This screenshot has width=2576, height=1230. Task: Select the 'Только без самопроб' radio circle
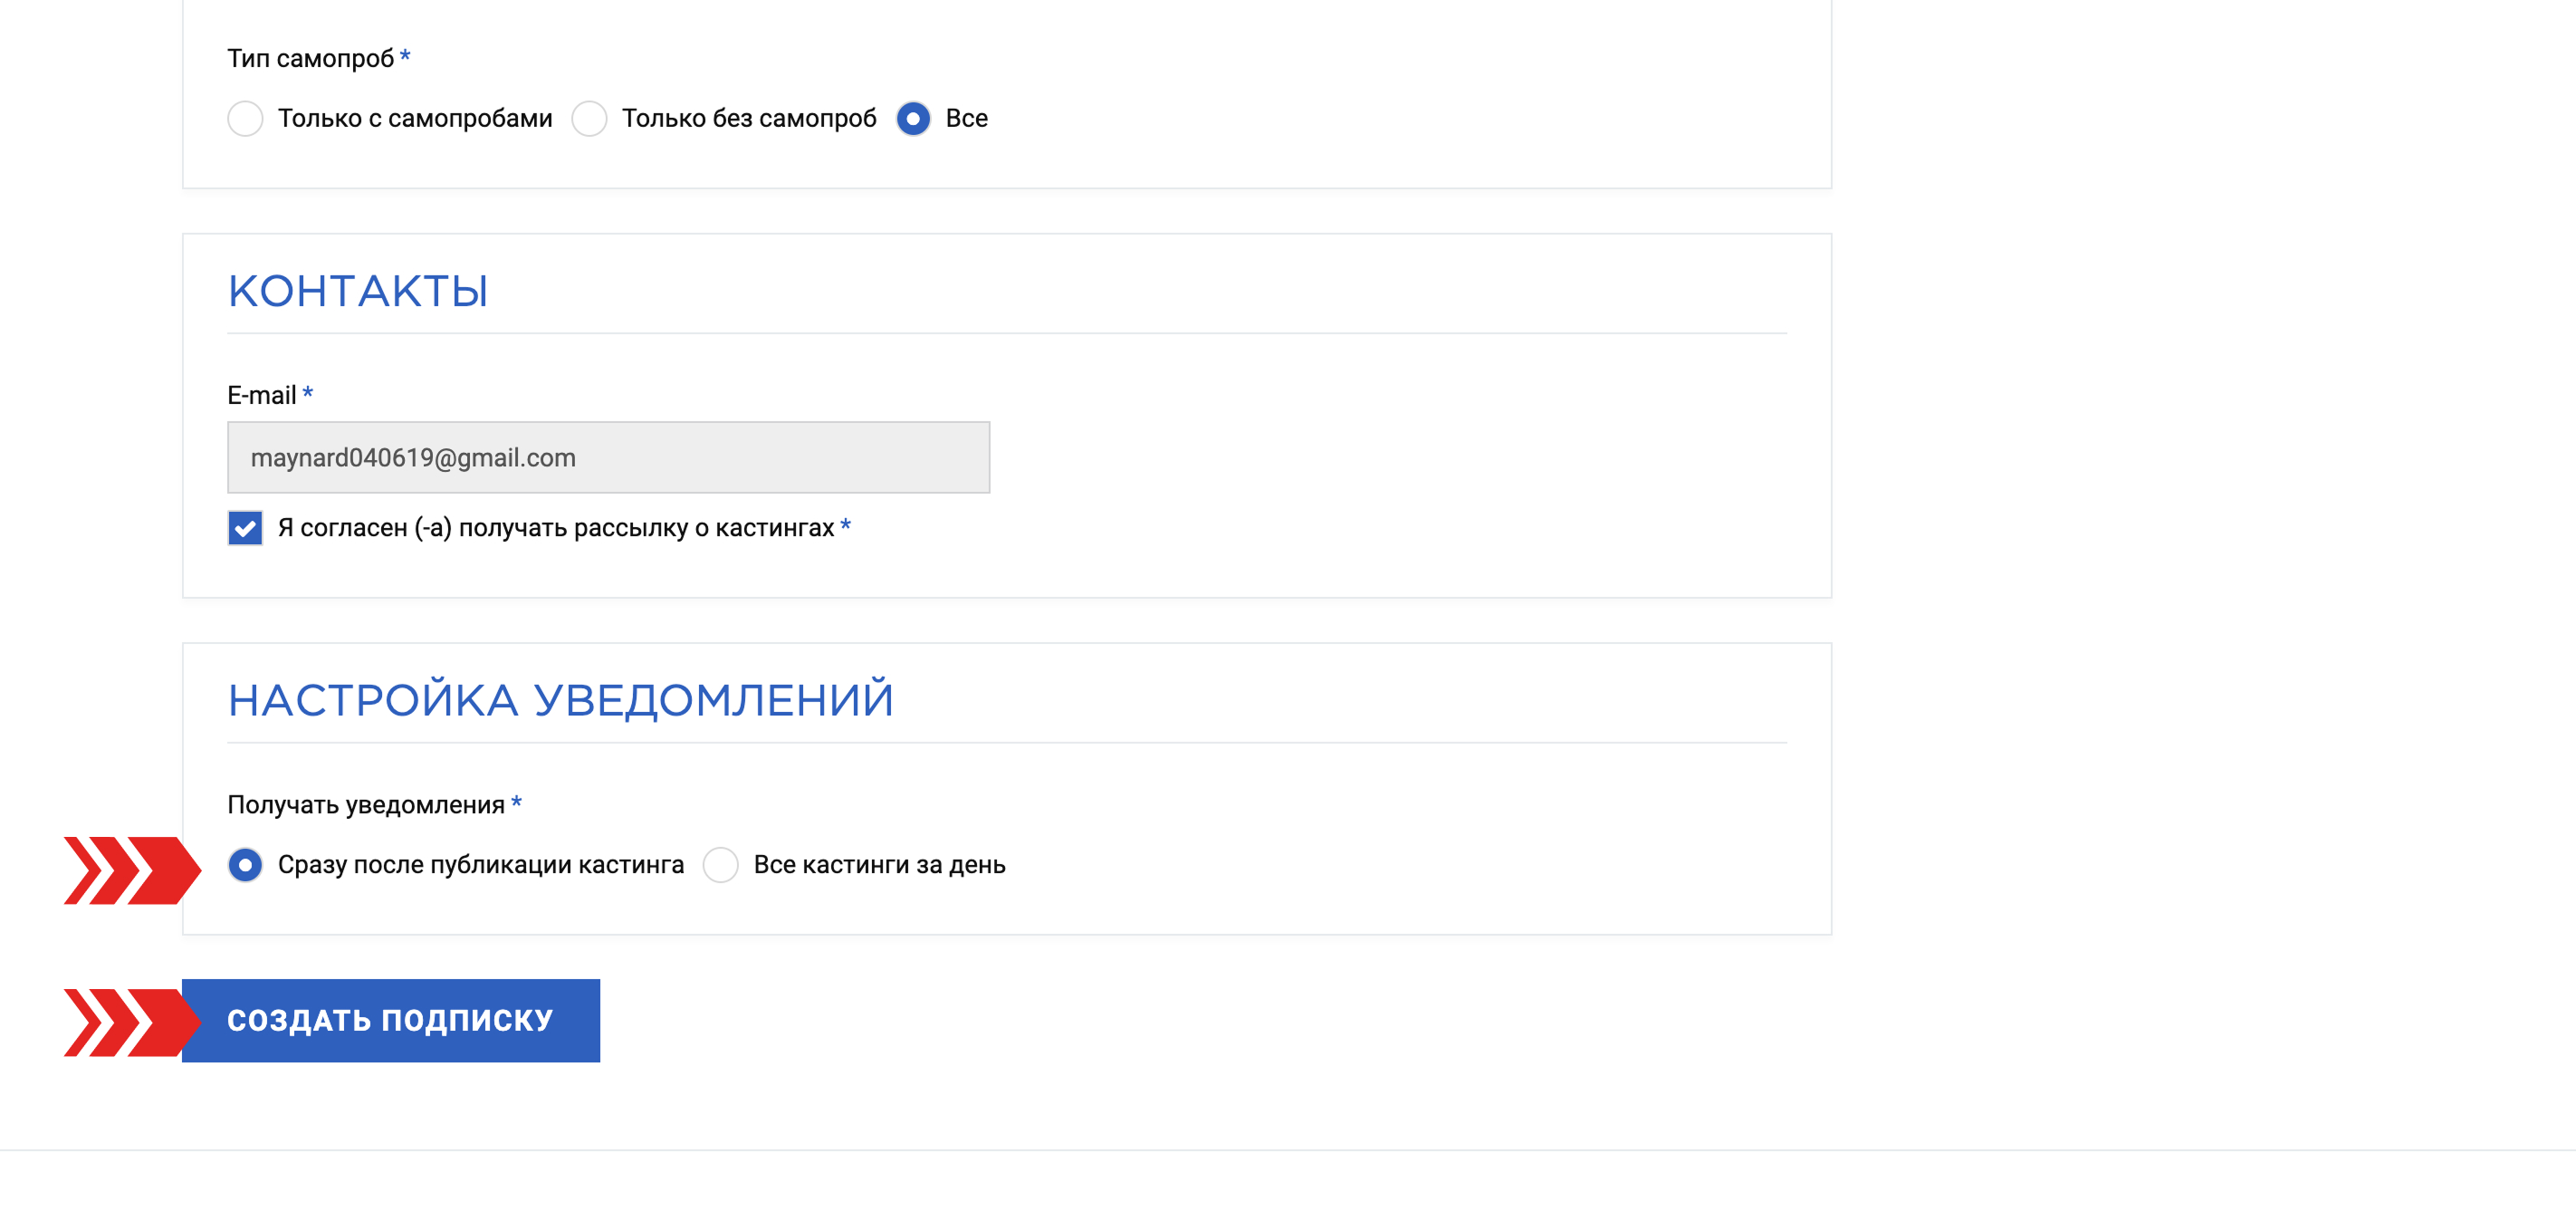coord(589,119)
